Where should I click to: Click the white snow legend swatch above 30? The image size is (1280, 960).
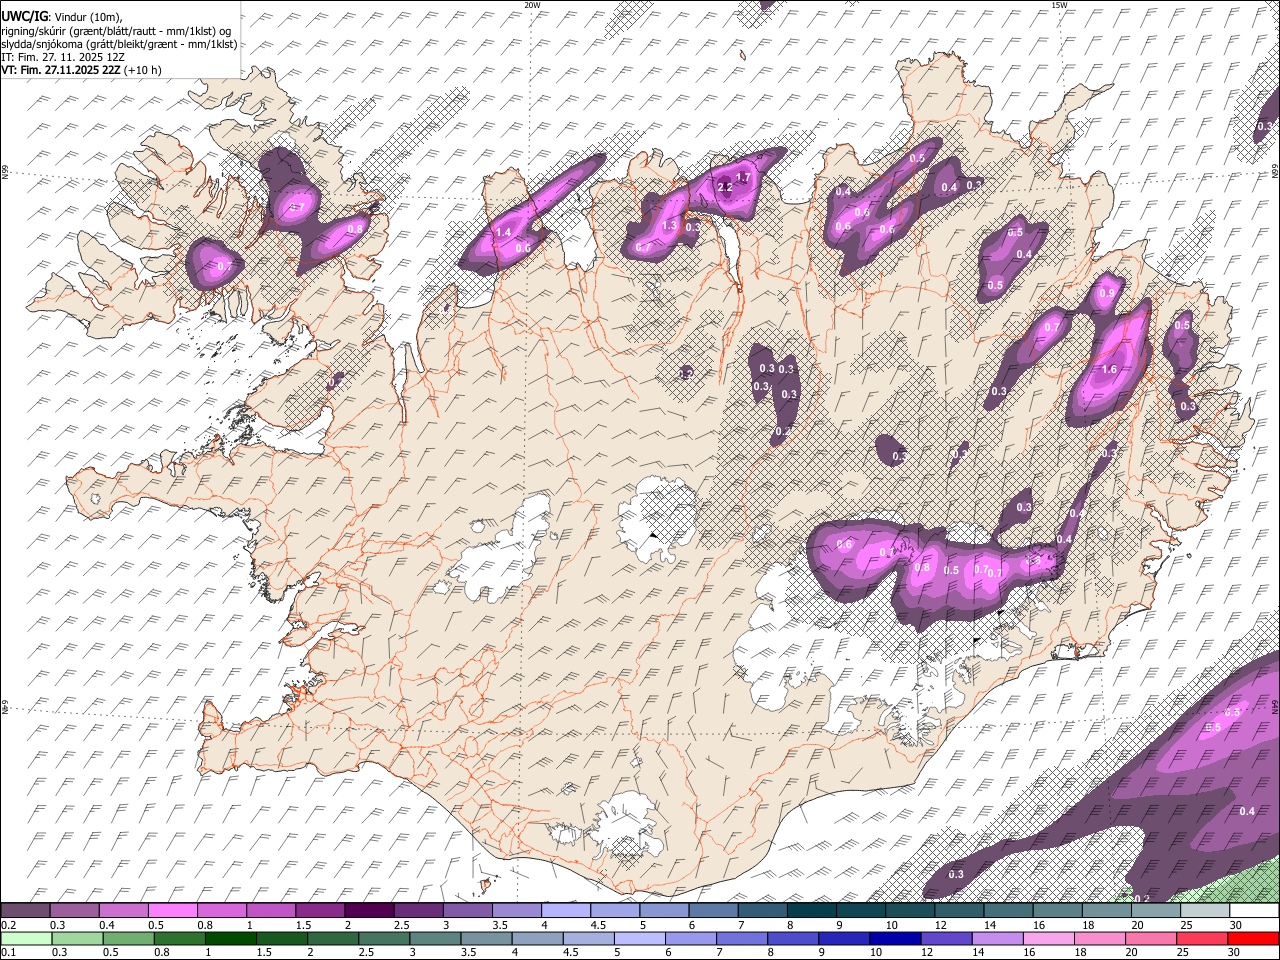(x=1254, y=910)
